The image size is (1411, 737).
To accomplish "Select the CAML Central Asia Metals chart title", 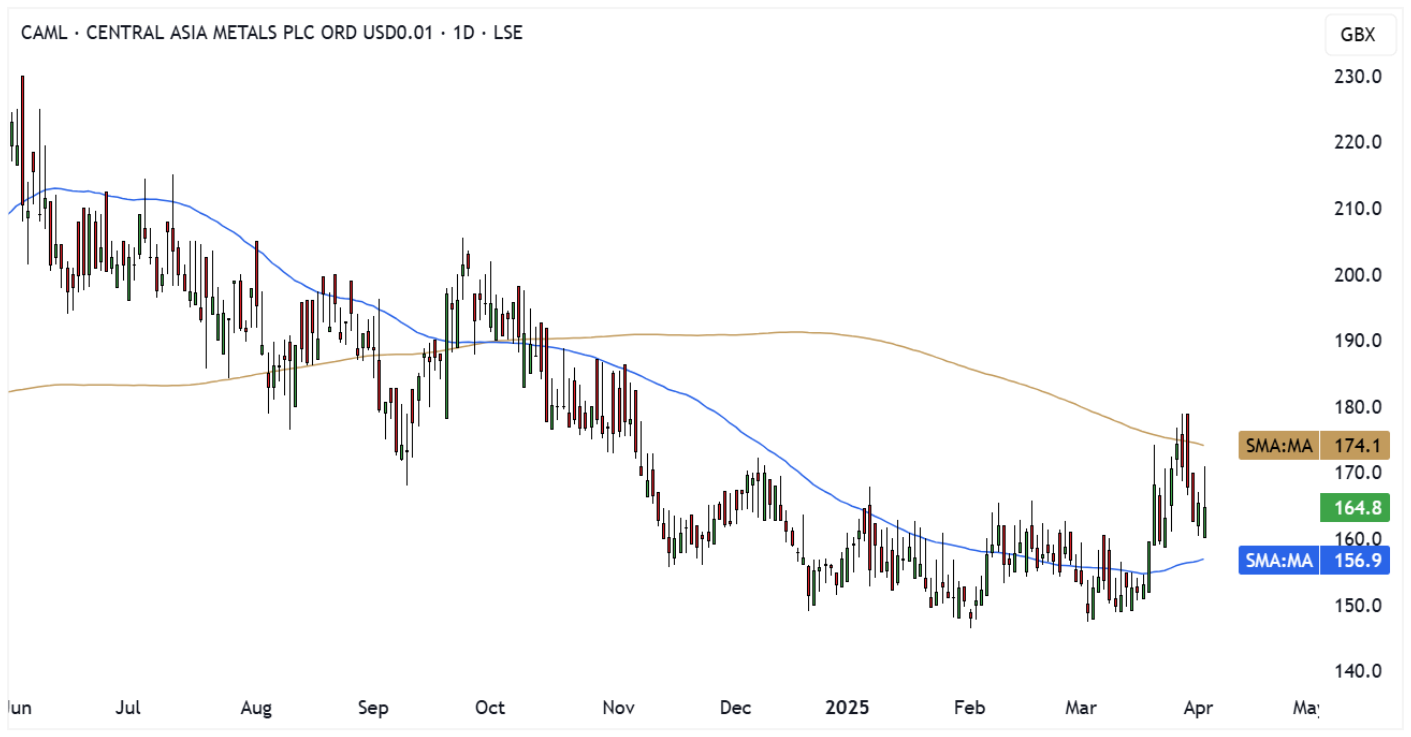I will [272, 32].
